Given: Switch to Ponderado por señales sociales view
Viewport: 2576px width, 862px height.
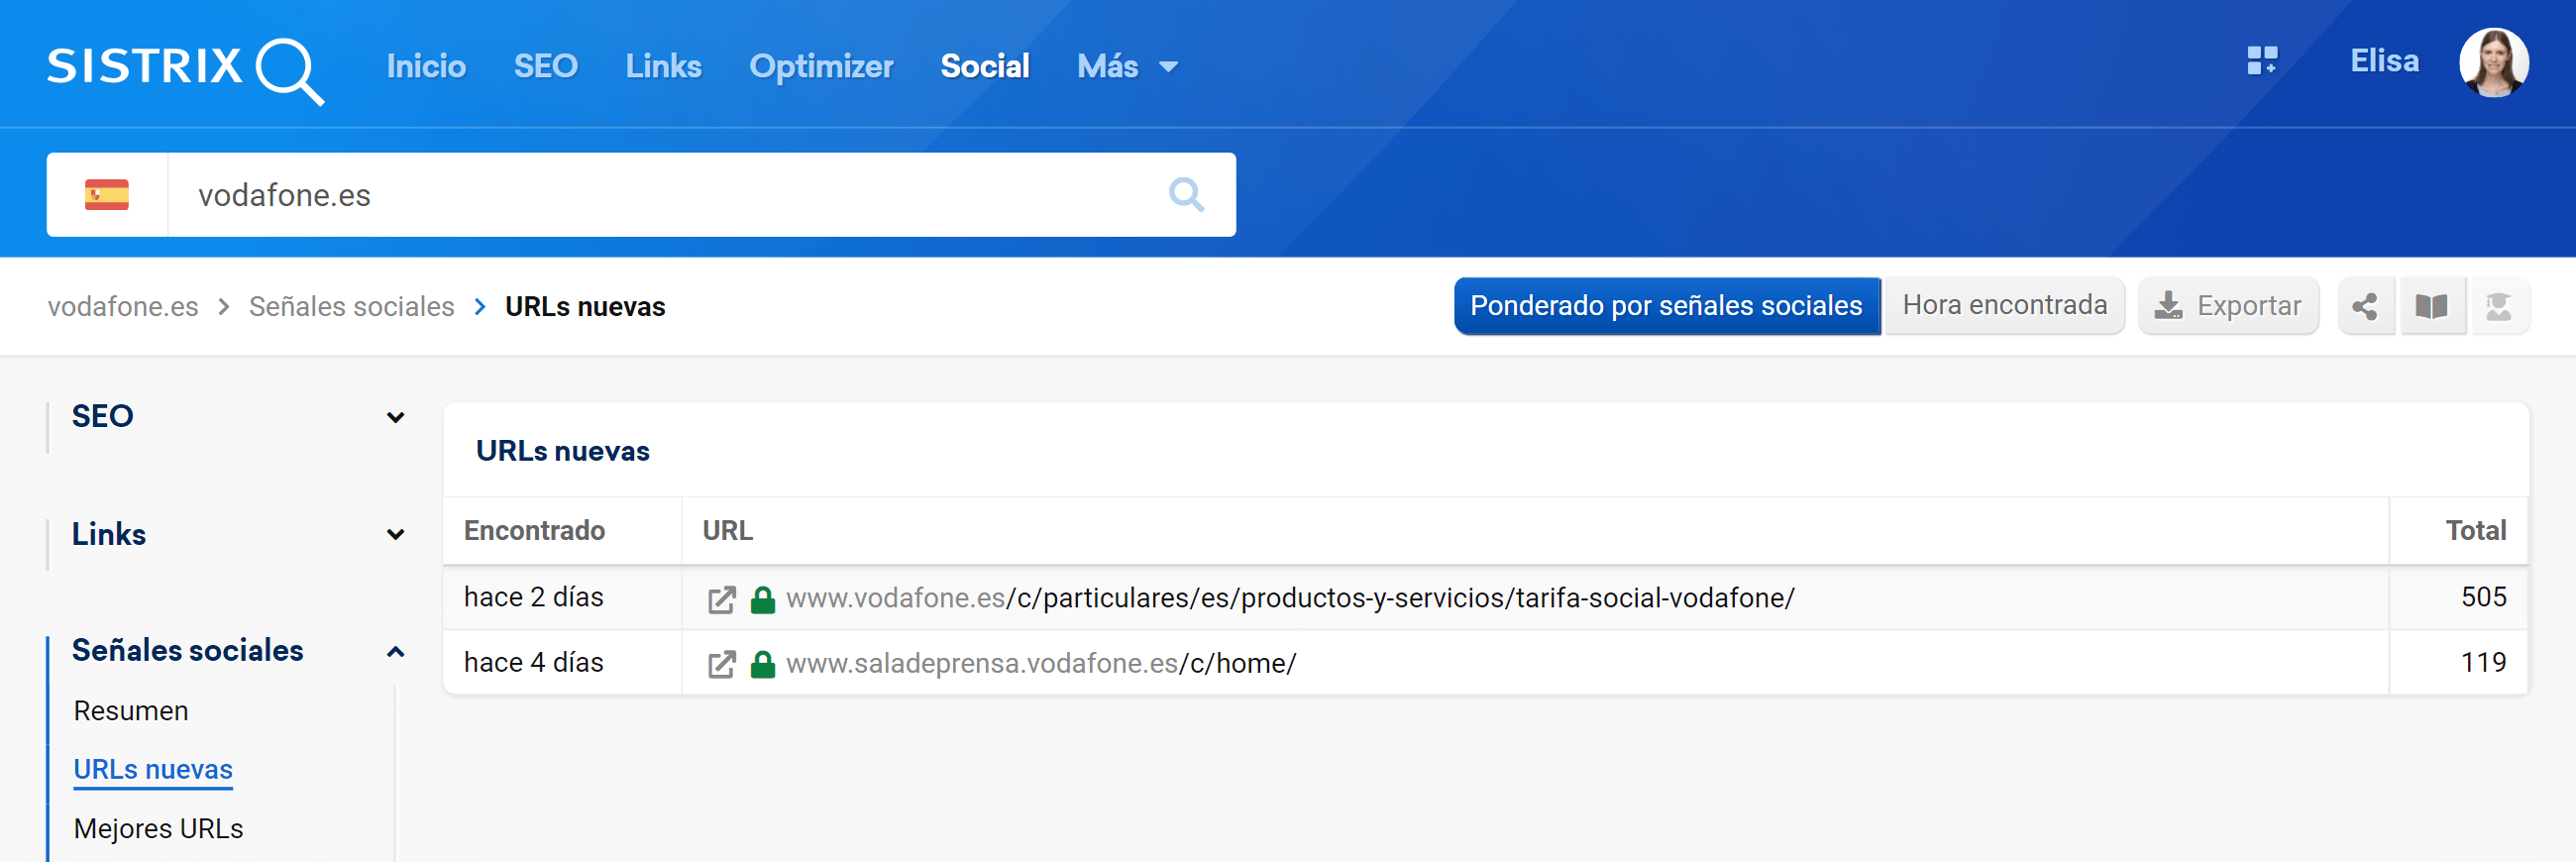Looking at the screenshot, I should [x=1666, y=306].
